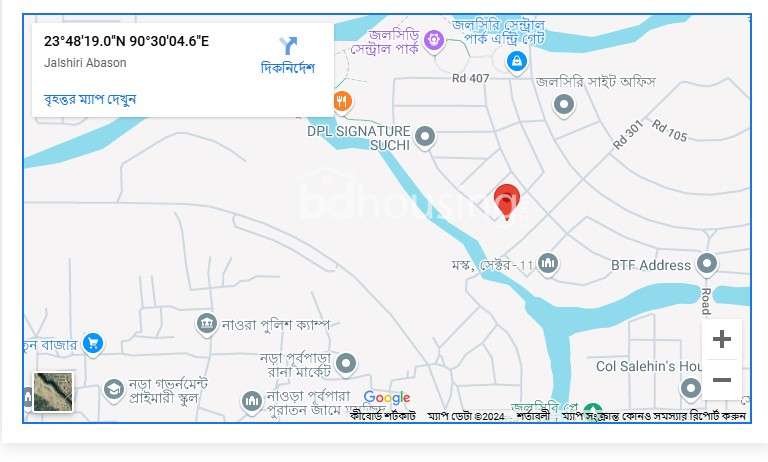Image resolution: width=768 pixels, height=462 pixels.
Task: Click the Jolshiri site office marker
Action: [x=564, y=105]
